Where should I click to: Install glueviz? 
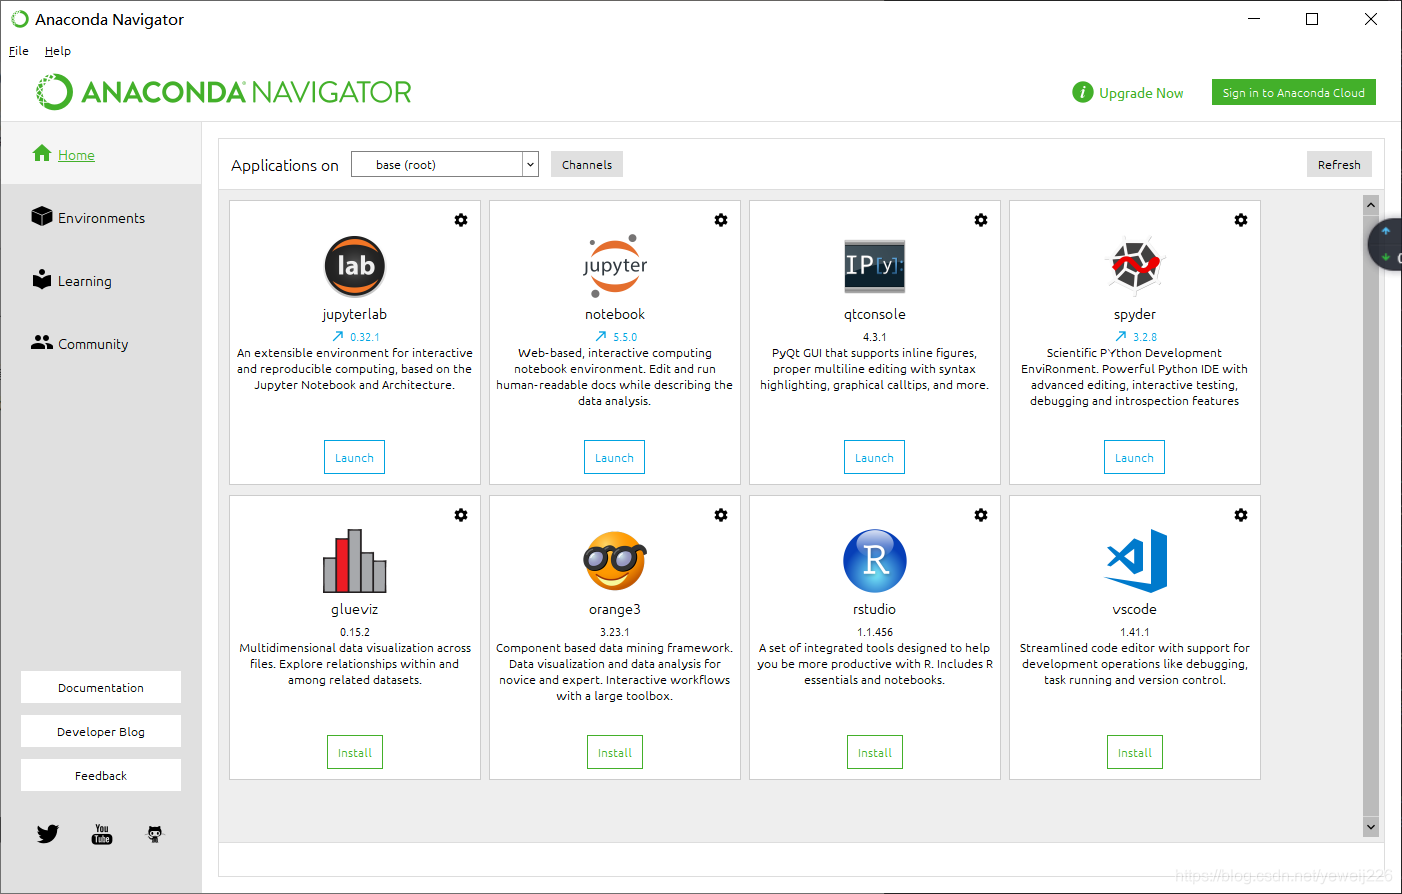[355, 752]
